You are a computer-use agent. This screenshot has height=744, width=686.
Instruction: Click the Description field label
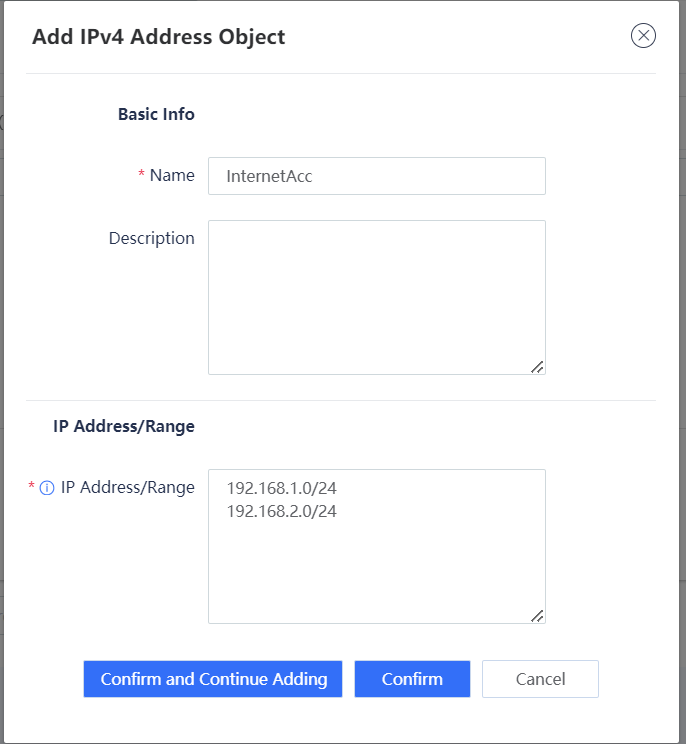click(152, 238)
